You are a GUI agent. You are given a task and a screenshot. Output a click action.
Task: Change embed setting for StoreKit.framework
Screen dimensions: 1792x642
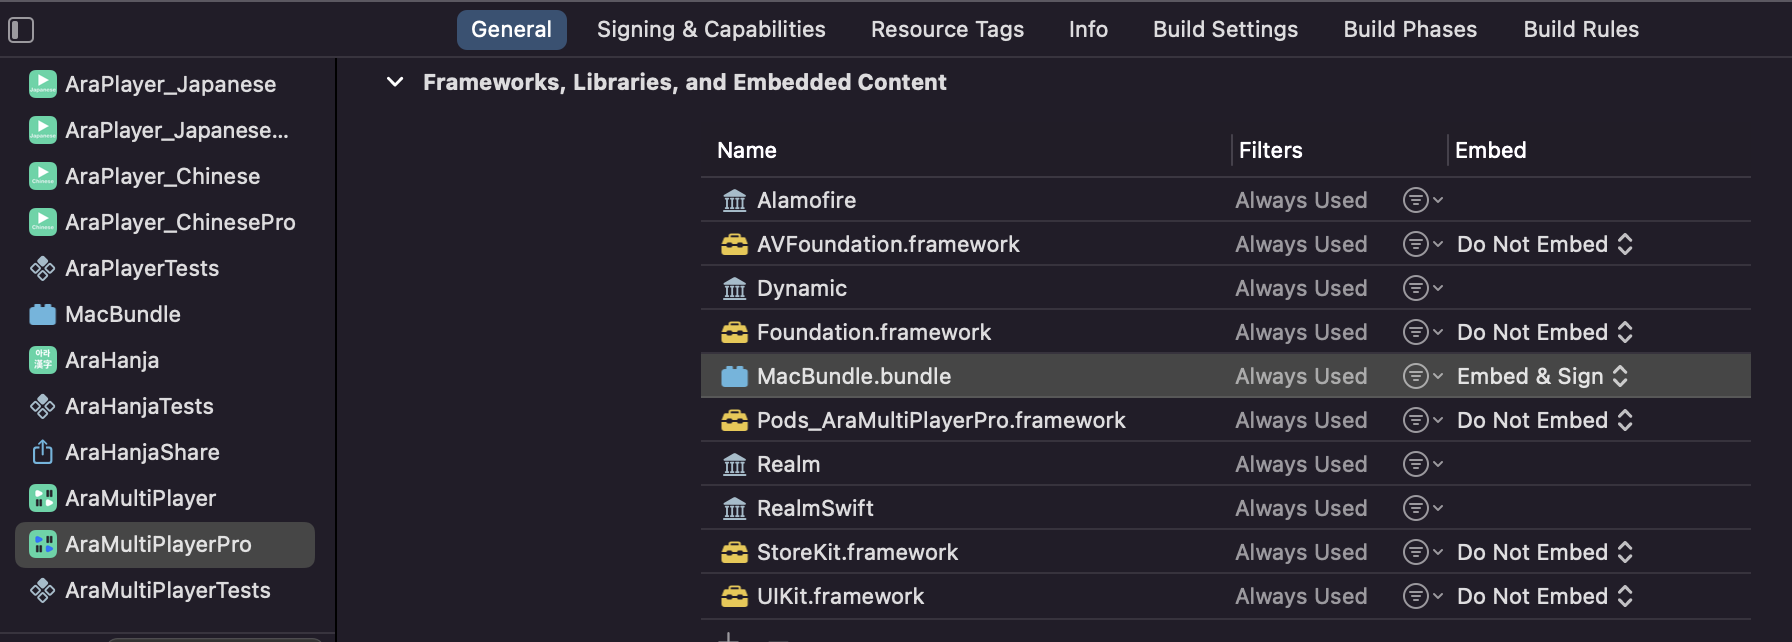tap(1545, 552)
